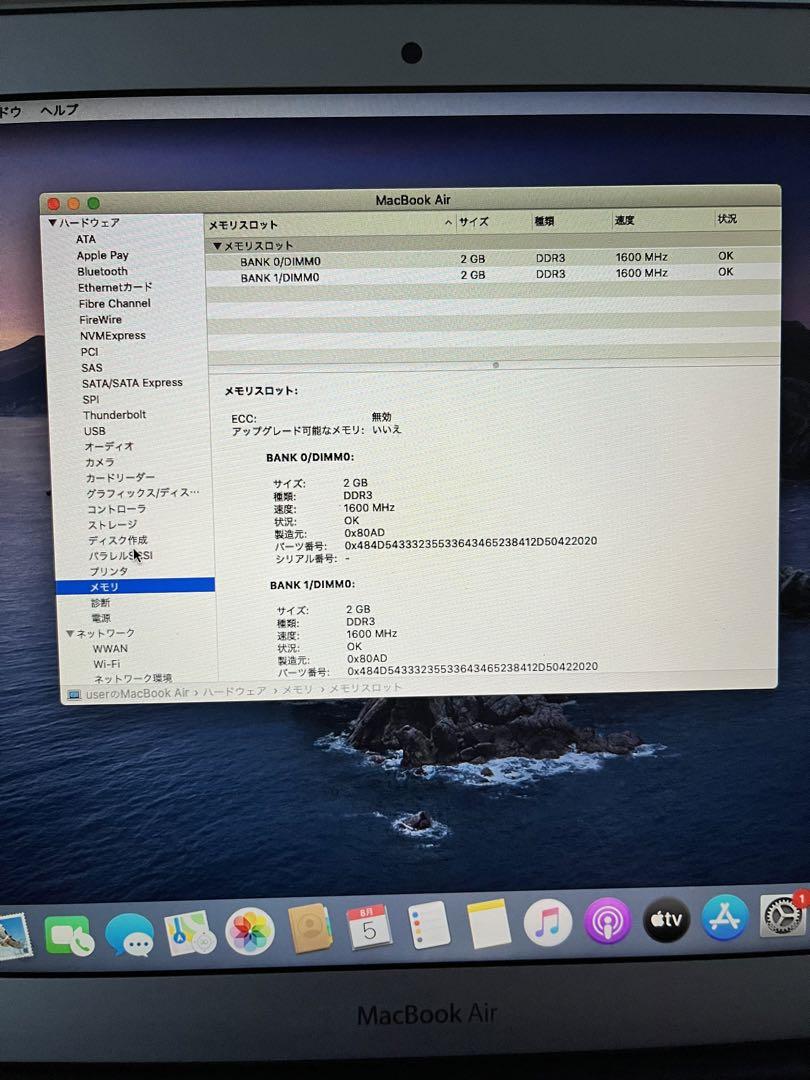Screen dimensions: 810x1080
Task: Select カメラ in the sidebar
Action: pyautogui.click(x=99, y=462)
